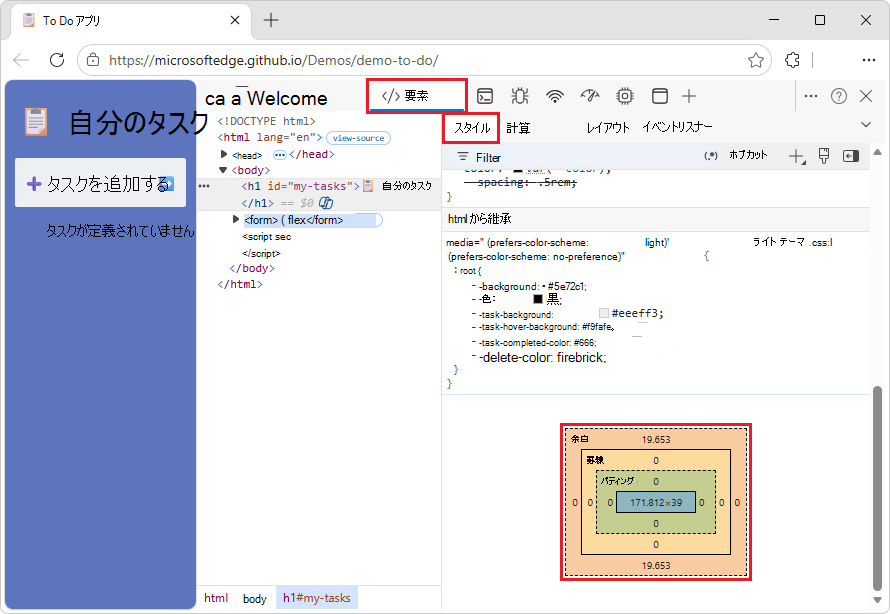Open DevTools help icon
Image resolution: width=890 pixels, height=614 pixels.
click(x=839, y=96)
